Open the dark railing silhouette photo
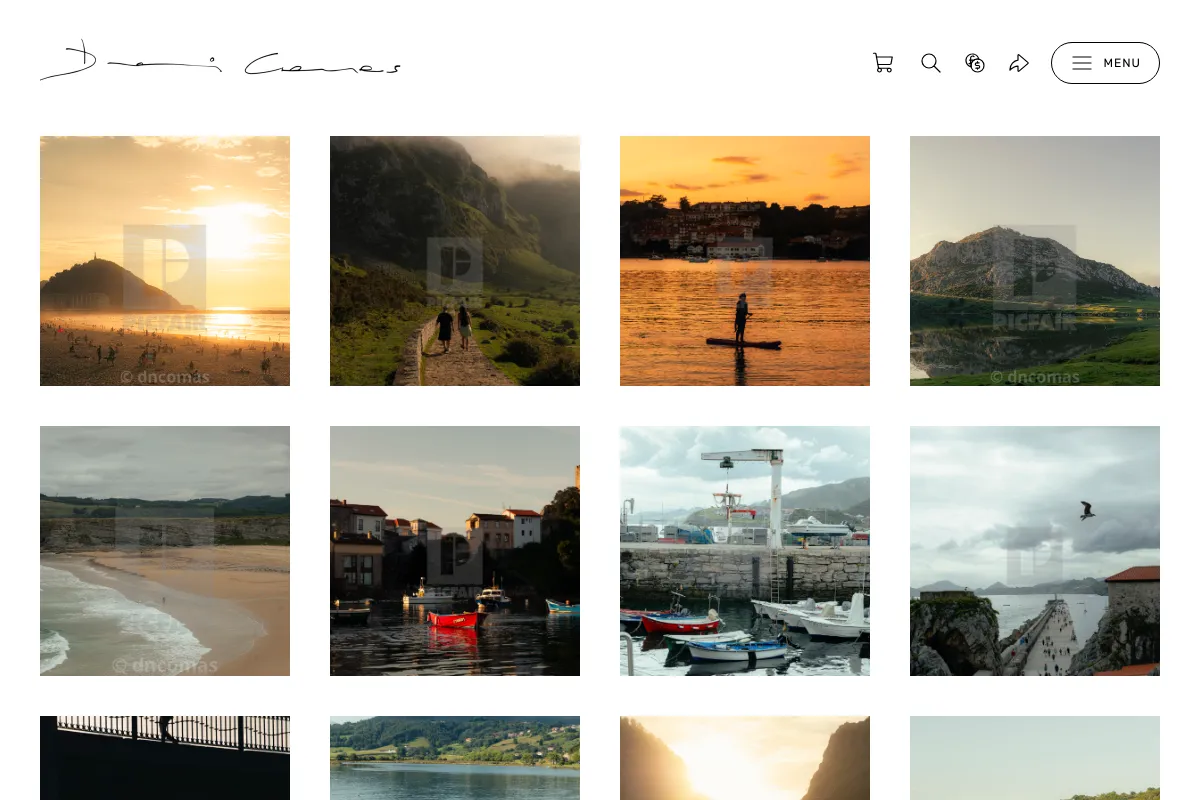This screenshot has height=800, width=1200. [165, 758]
